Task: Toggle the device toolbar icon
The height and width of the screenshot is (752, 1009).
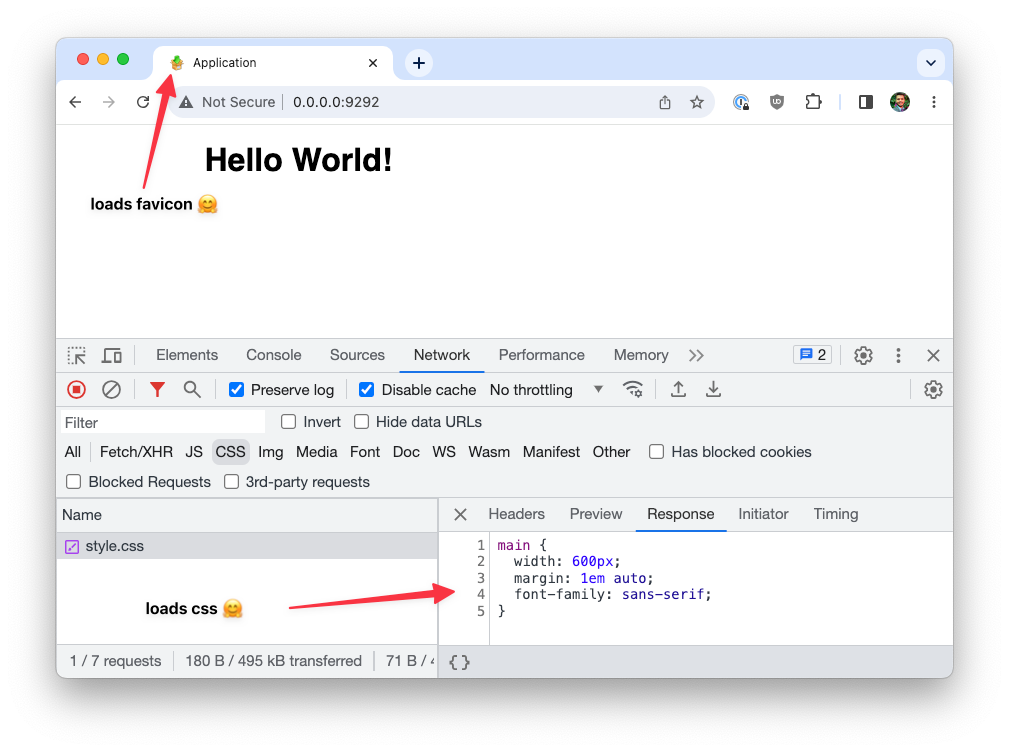Action: [112, 356]
